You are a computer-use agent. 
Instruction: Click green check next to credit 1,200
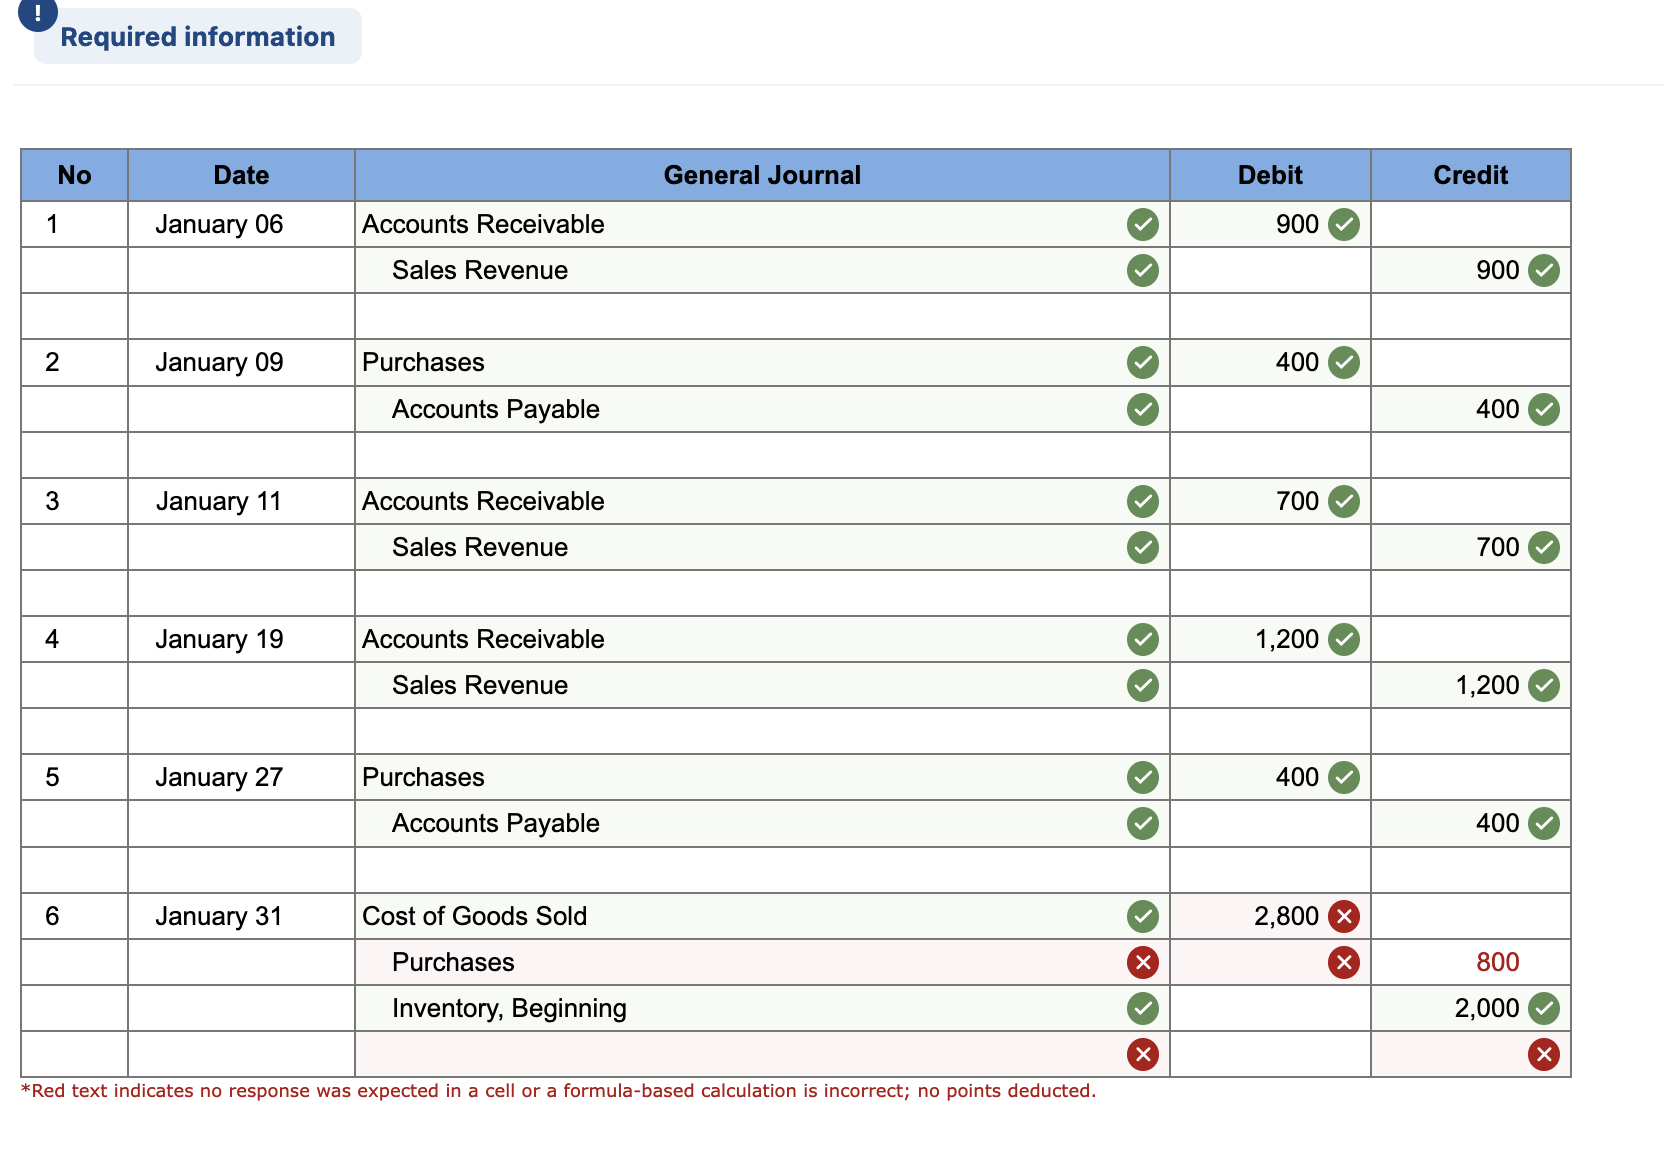[1544, 685]
